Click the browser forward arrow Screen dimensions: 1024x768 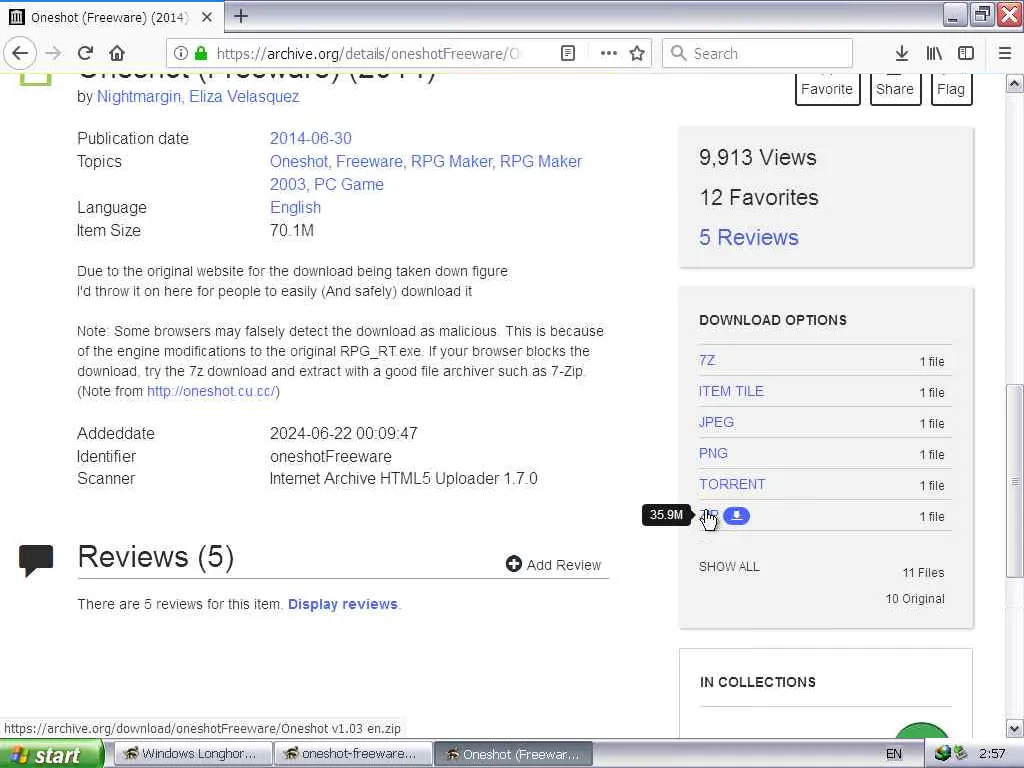[x=54, y=53]
